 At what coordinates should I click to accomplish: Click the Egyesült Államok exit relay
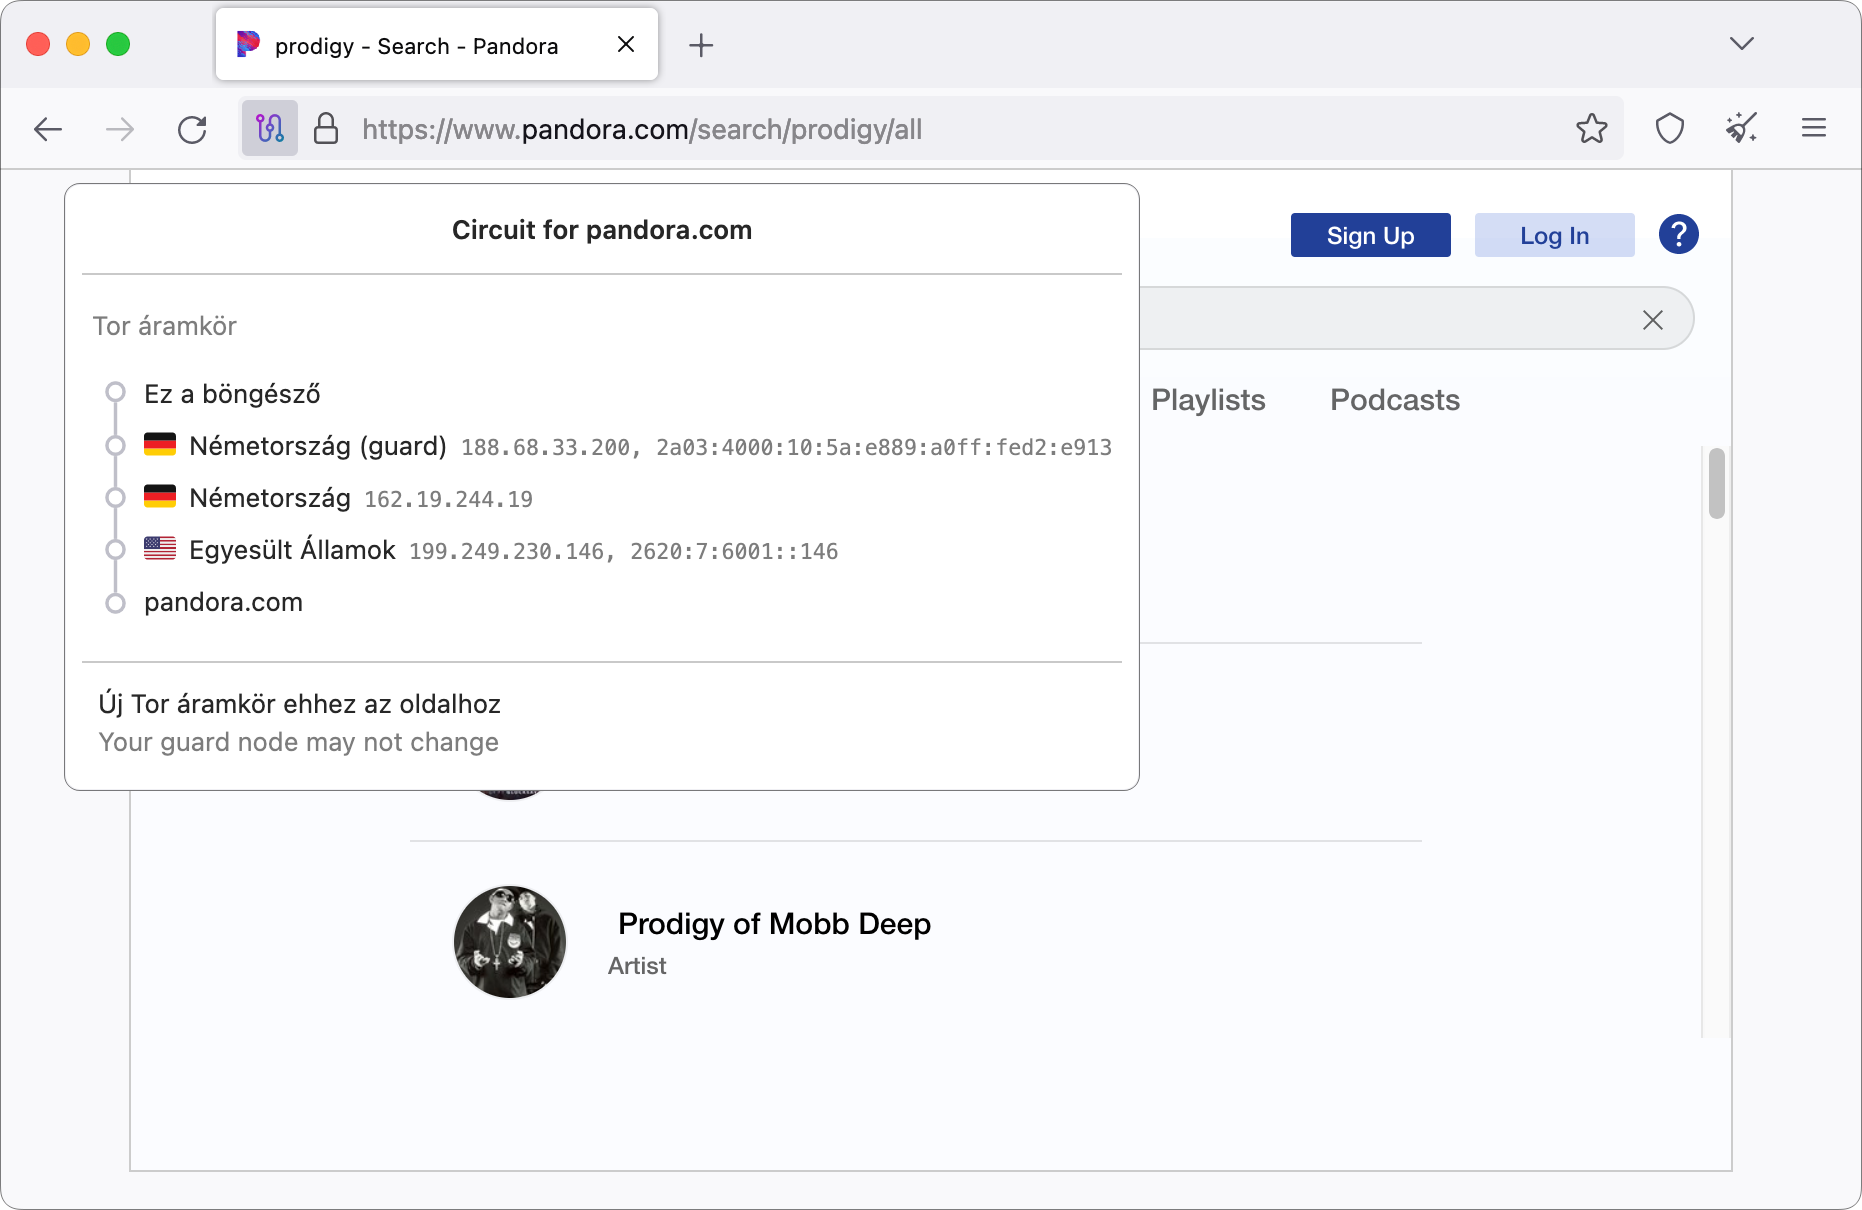pyautogui.click(x=491, y=550)
